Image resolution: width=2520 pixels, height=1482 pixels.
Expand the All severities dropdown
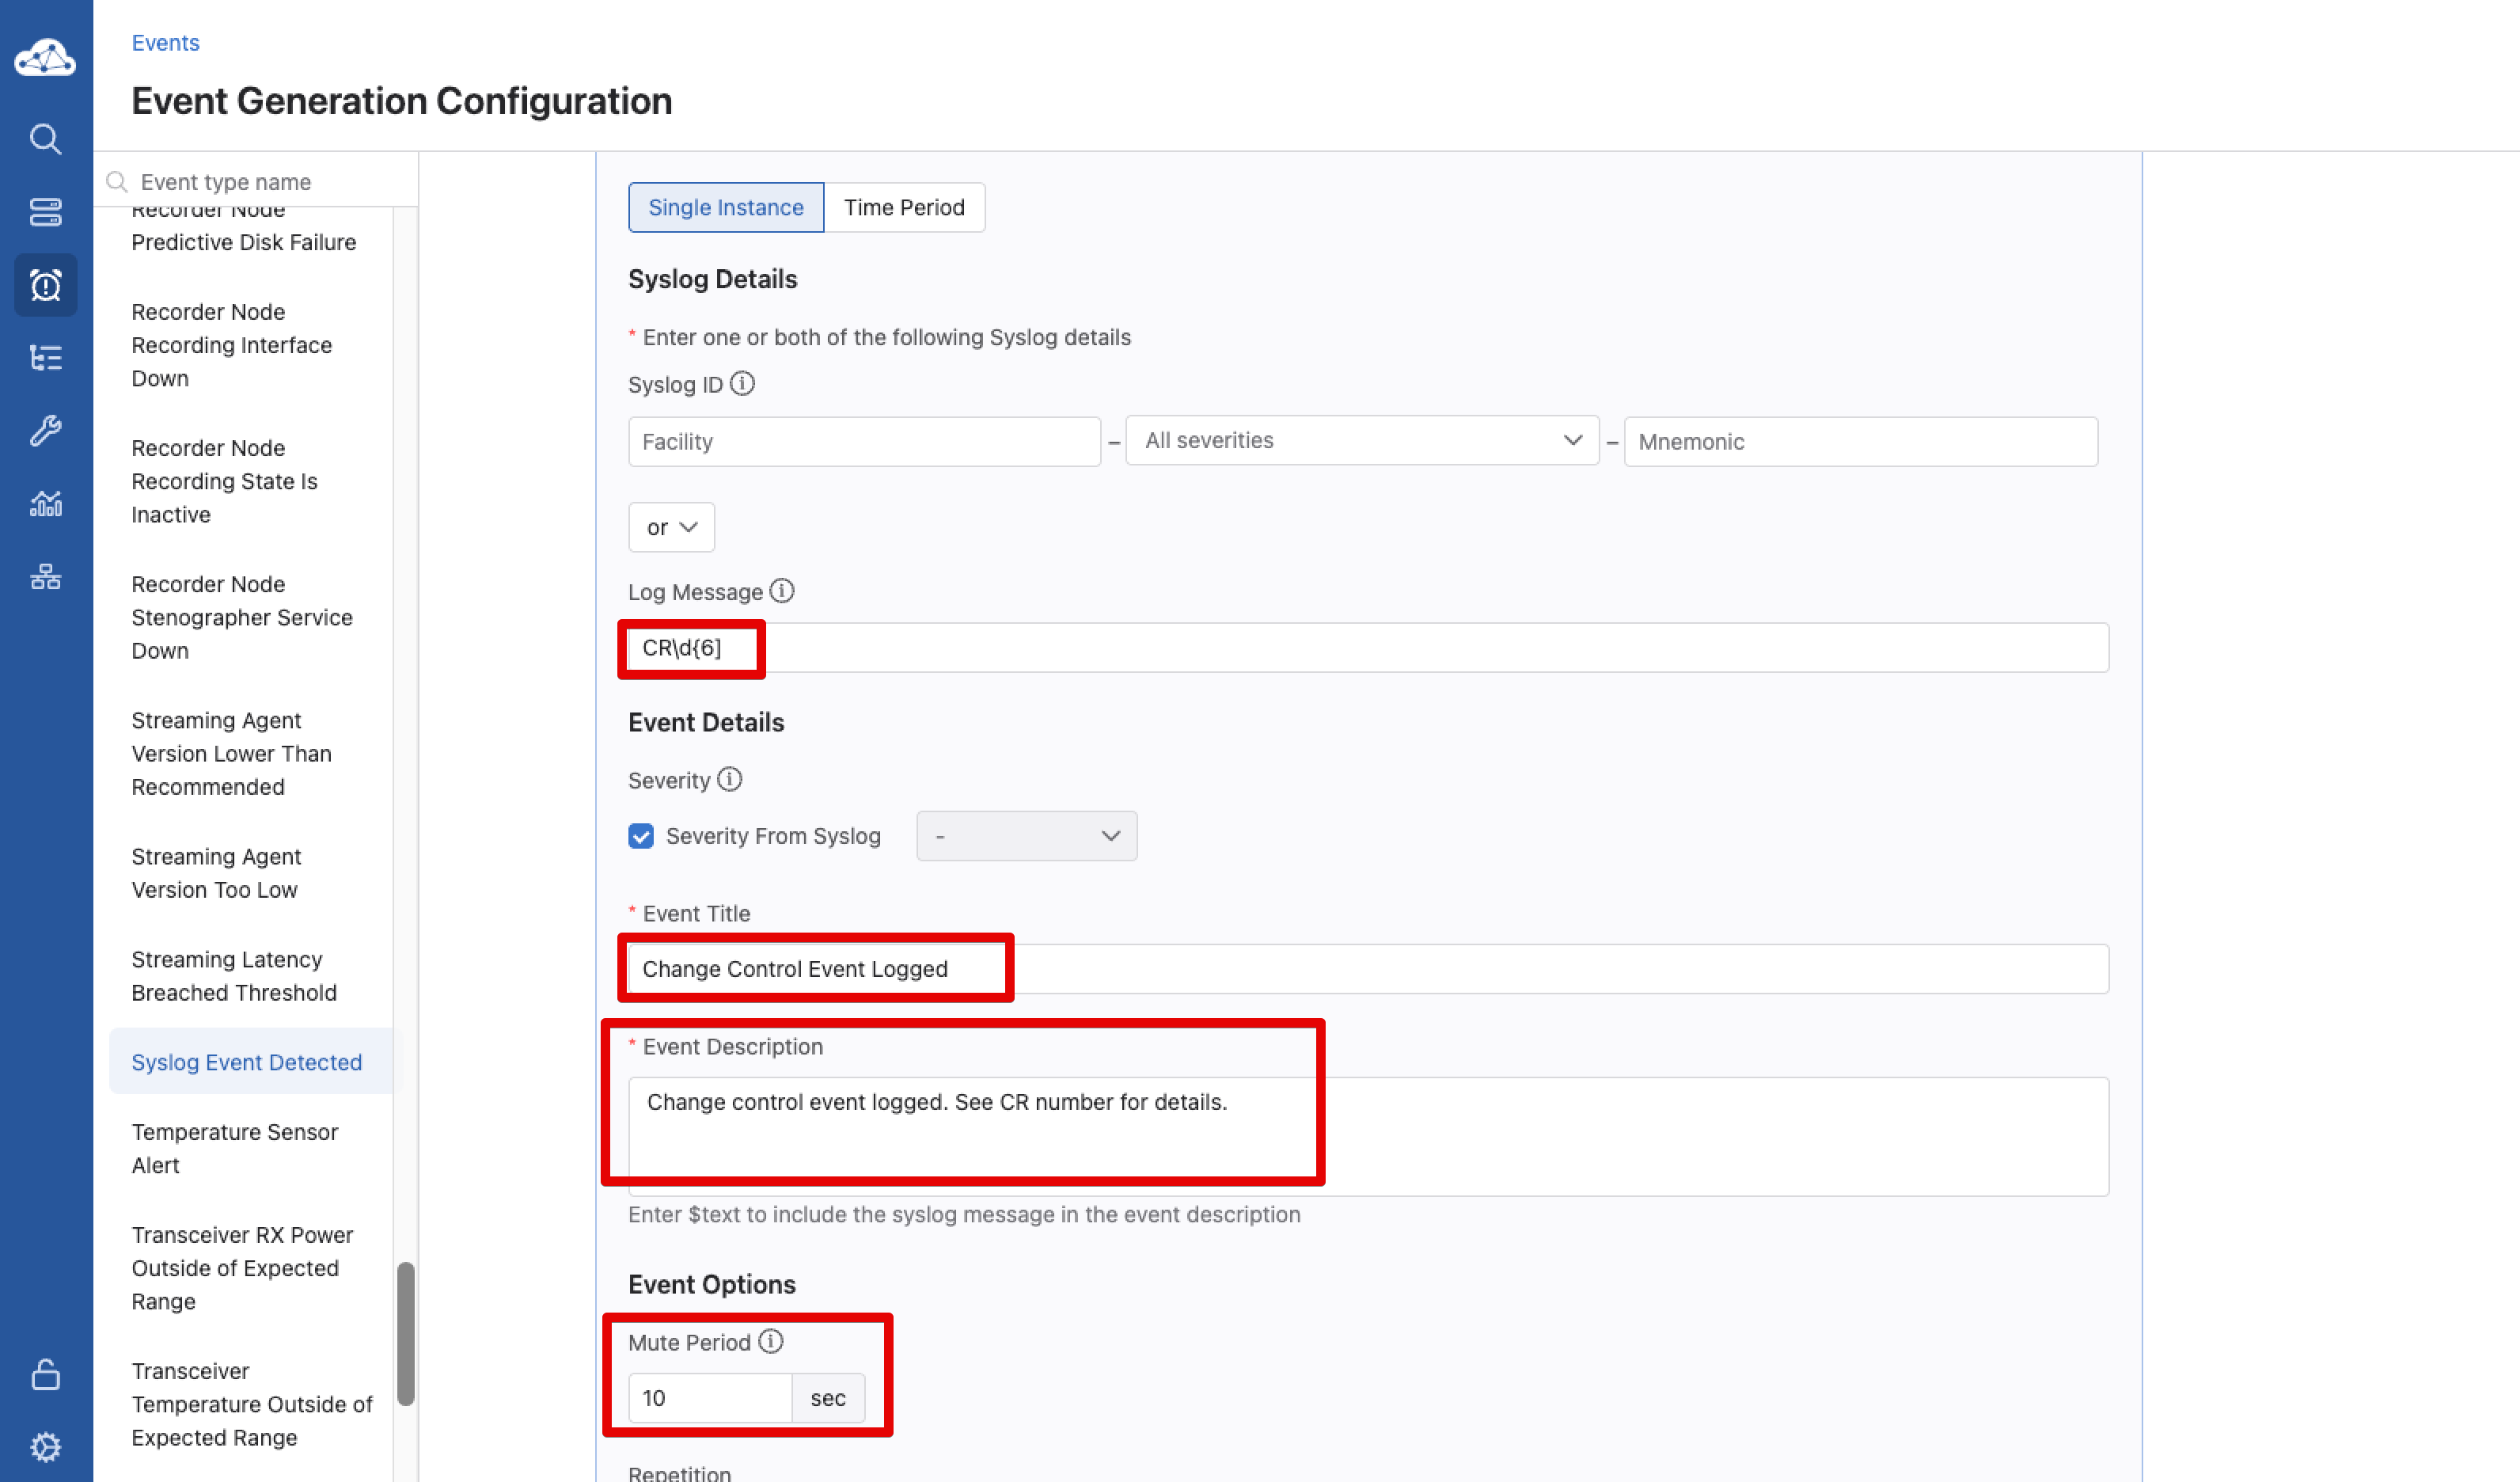1361,441
